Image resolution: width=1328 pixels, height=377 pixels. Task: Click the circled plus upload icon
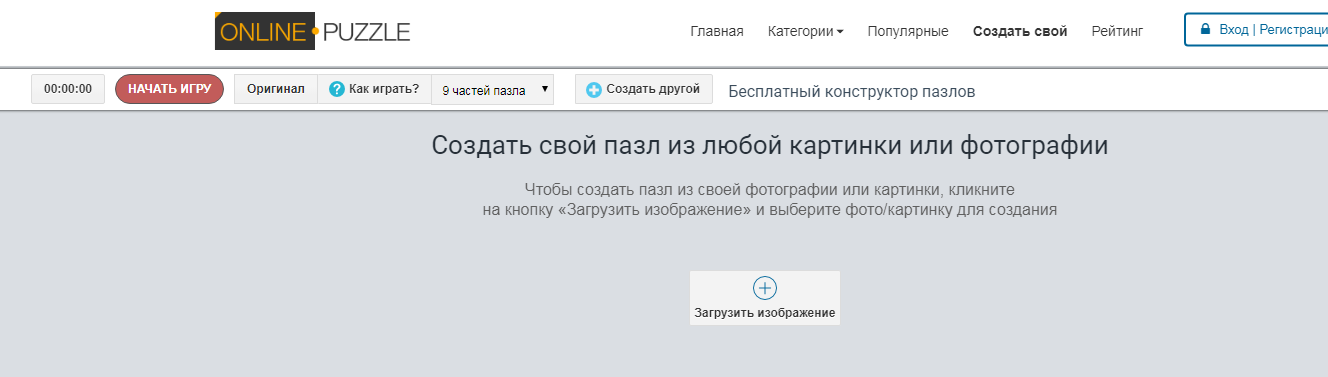765,288
